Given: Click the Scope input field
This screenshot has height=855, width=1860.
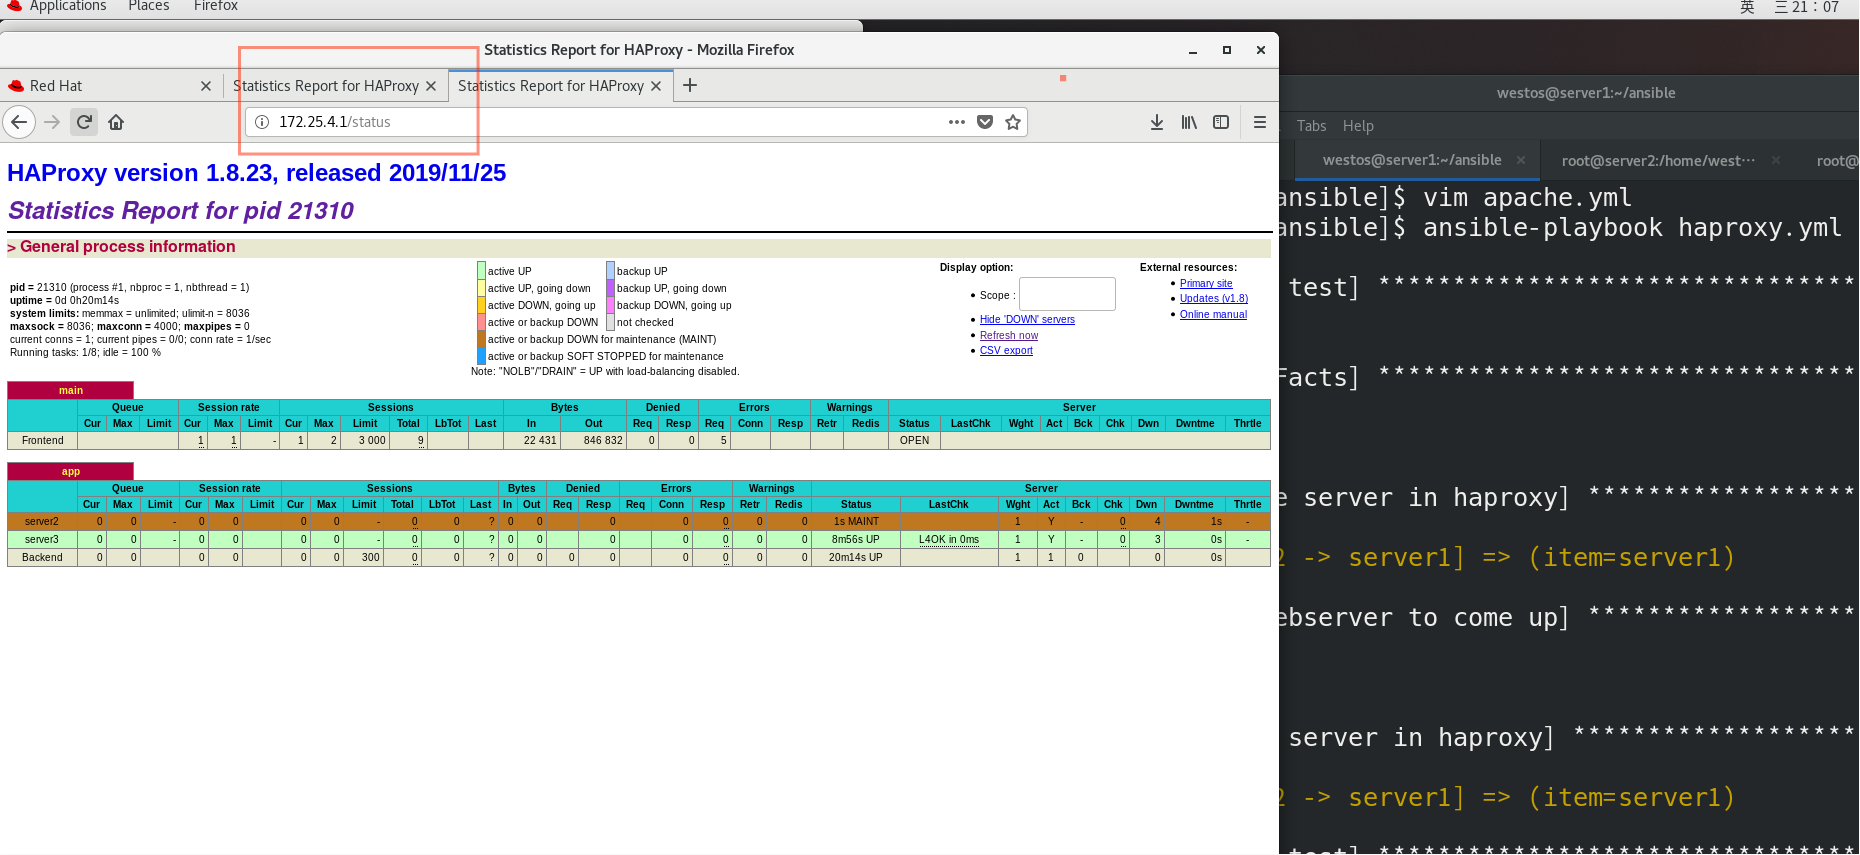Looking at the screenshot, I should coord(1067,294).
